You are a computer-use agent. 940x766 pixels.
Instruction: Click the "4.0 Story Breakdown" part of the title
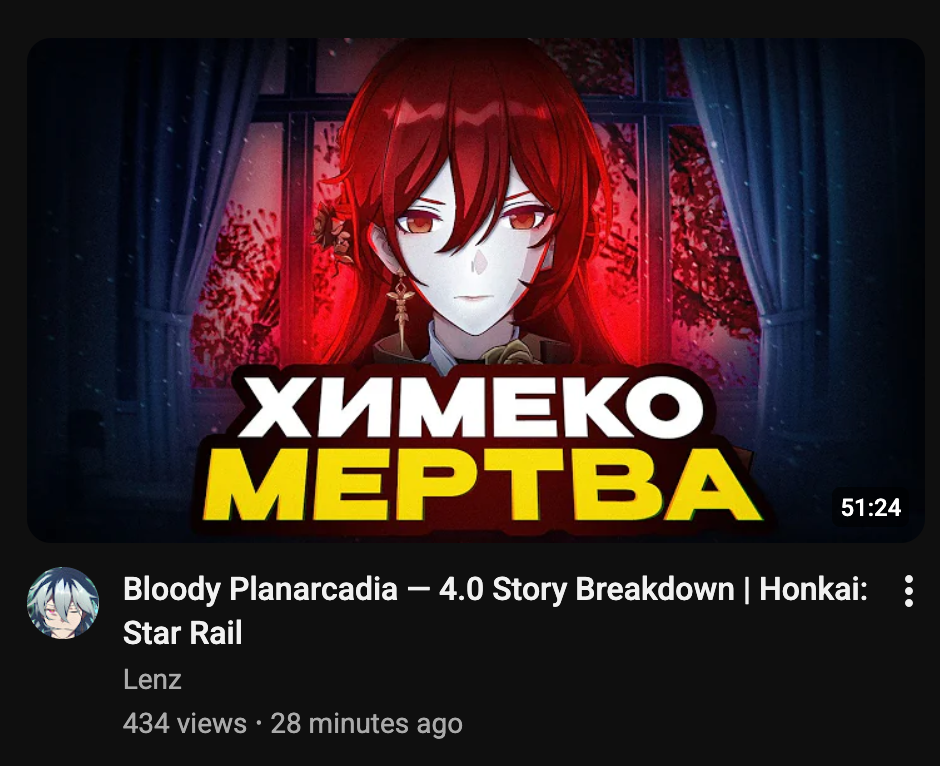click(586, 589)
